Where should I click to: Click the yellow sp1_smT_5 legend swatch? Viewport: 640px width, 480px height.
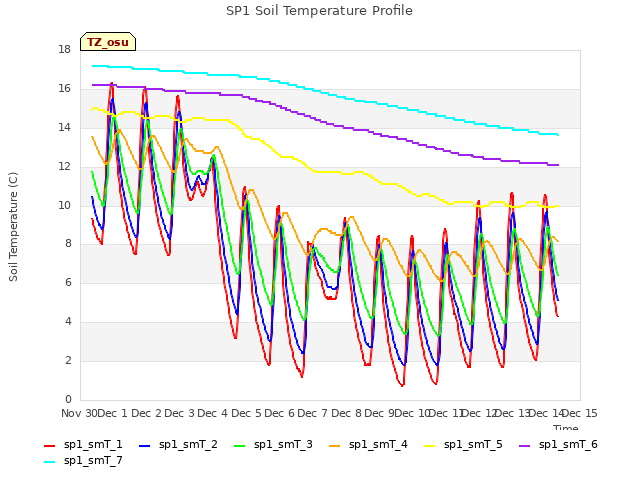click(x=430, y=446)
